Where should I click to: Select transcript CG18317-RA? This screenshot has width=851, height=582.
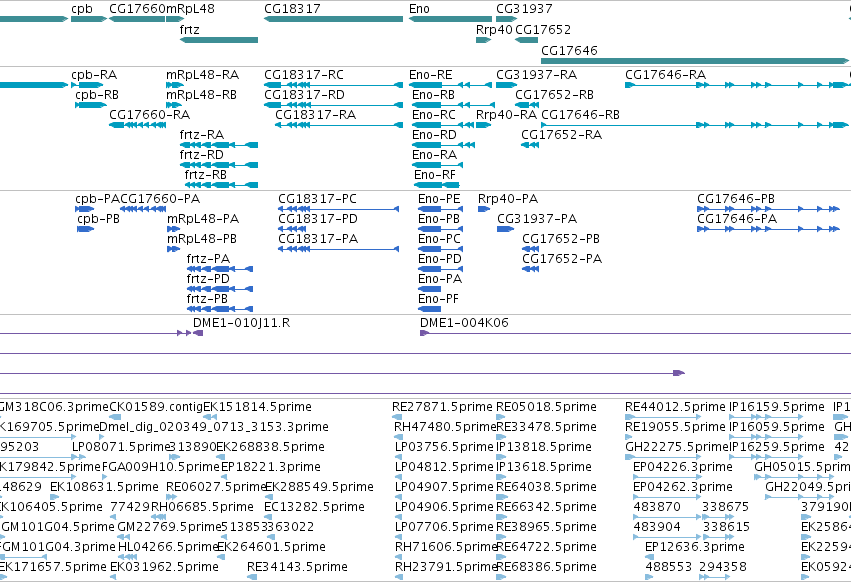(x=339, y=125)
